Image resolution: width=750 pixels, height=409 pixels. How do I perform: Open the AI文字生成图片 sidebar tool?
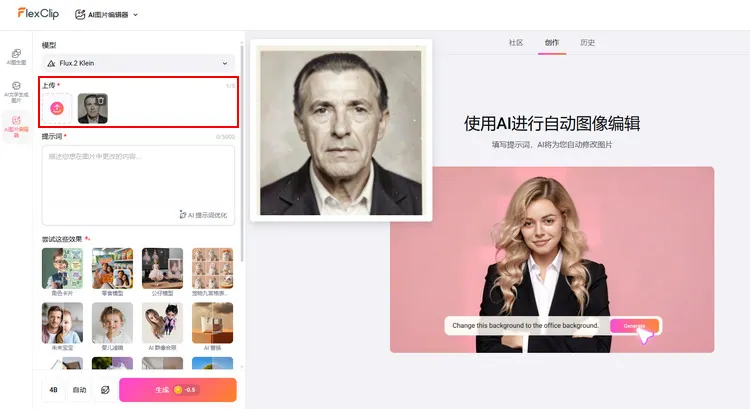(16, 92)
